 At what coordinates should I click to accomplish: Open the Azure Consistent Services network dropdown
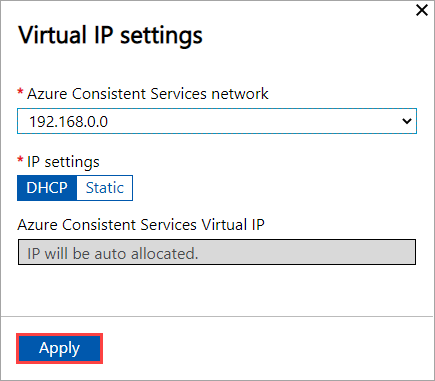[x=217, y=121]
